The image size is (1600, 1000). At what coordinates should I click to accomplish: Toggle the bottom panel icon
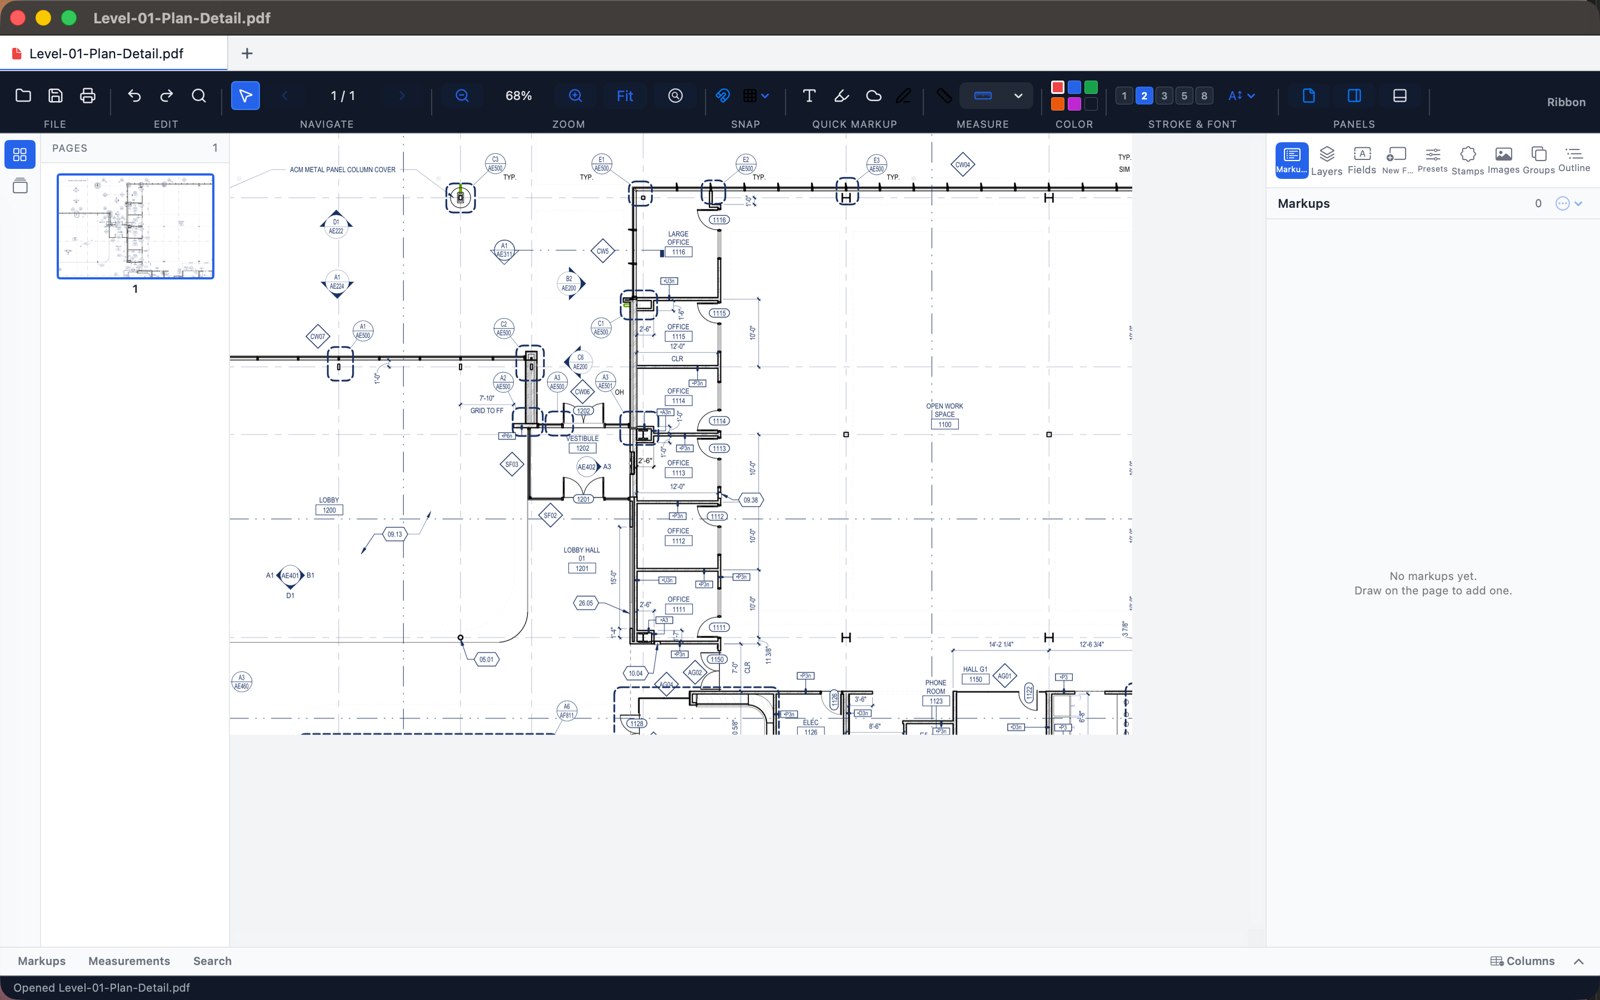pyautogui.click(x=1400, y=96)
